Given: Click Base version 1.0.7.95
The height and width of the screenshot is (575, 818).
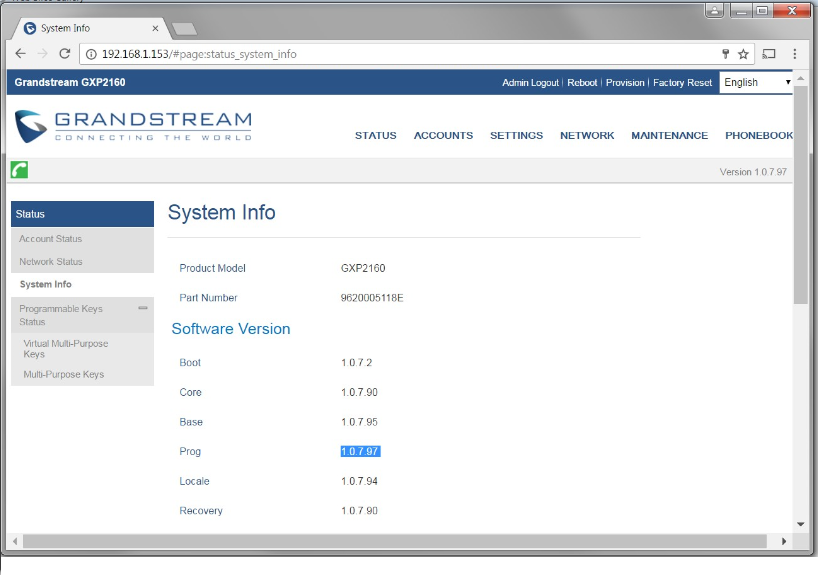Looking at the screenshot, I should click(359, 422).
